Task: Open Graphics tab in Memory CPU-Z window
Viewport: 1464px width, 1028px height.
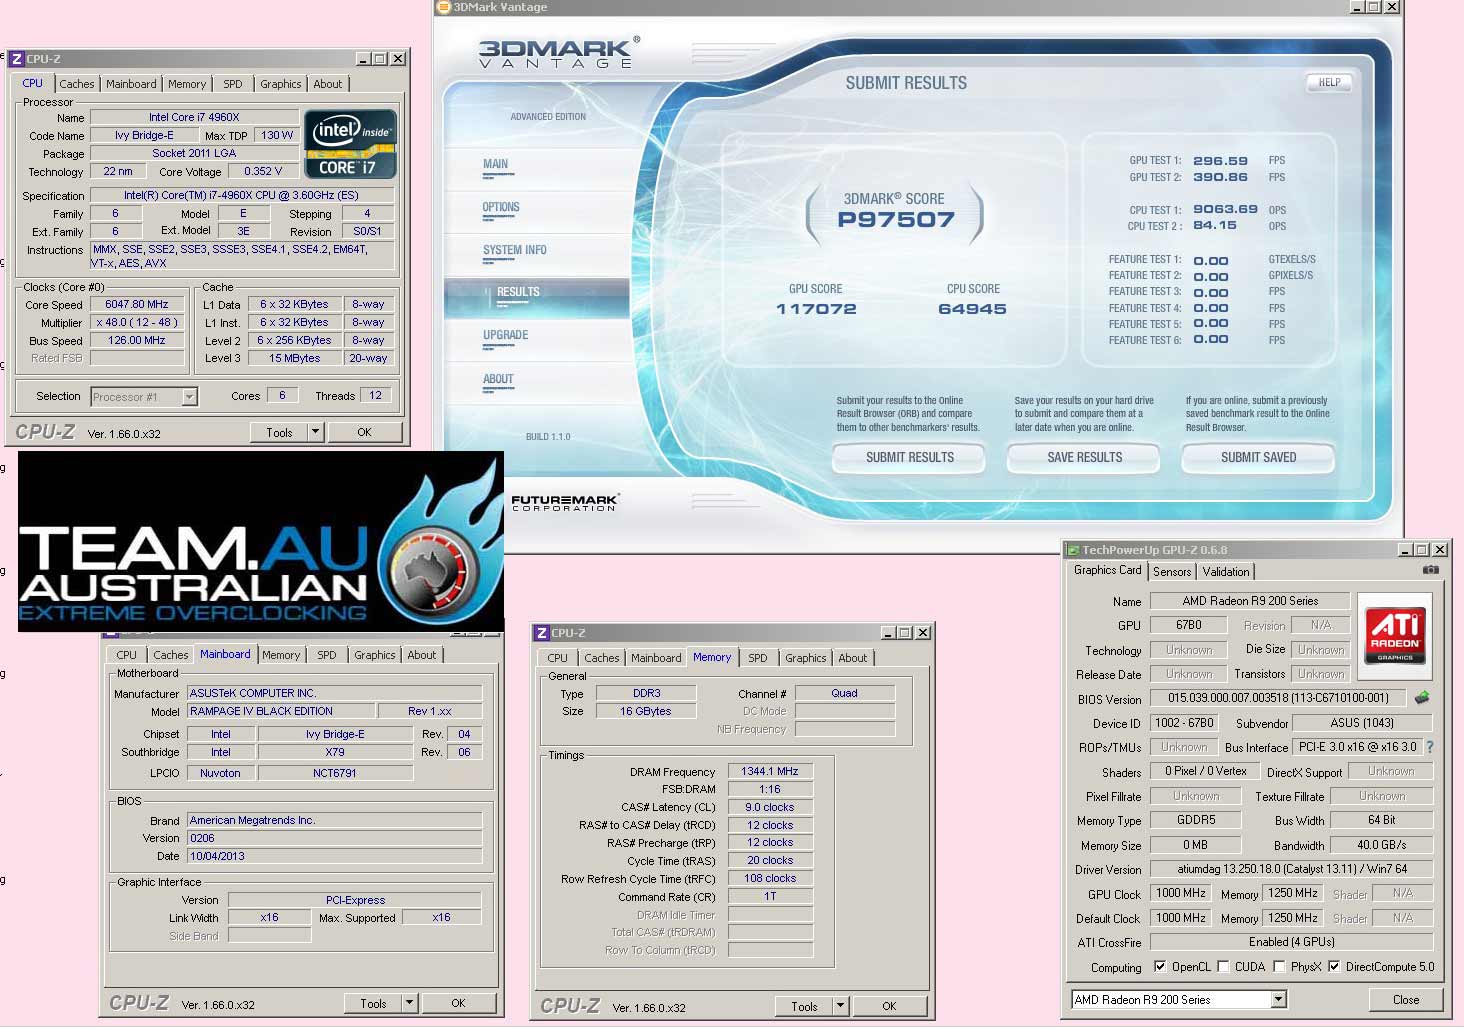Action: coord(805,658)
